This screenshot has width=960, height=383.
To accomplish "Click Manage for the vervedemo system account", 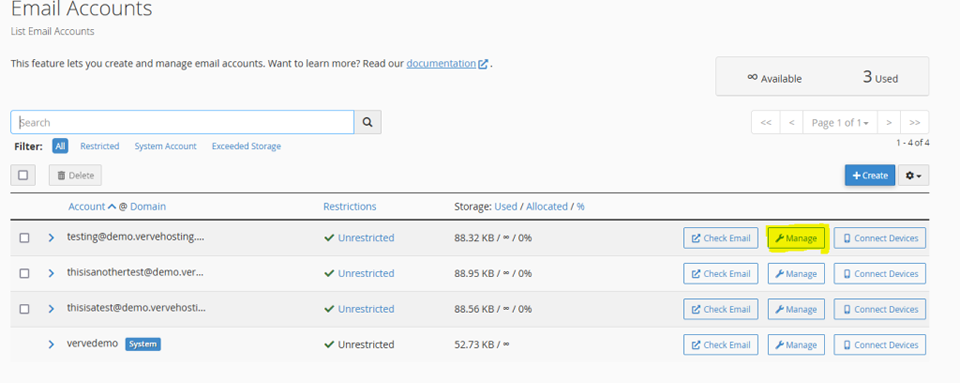I will 796,344.
